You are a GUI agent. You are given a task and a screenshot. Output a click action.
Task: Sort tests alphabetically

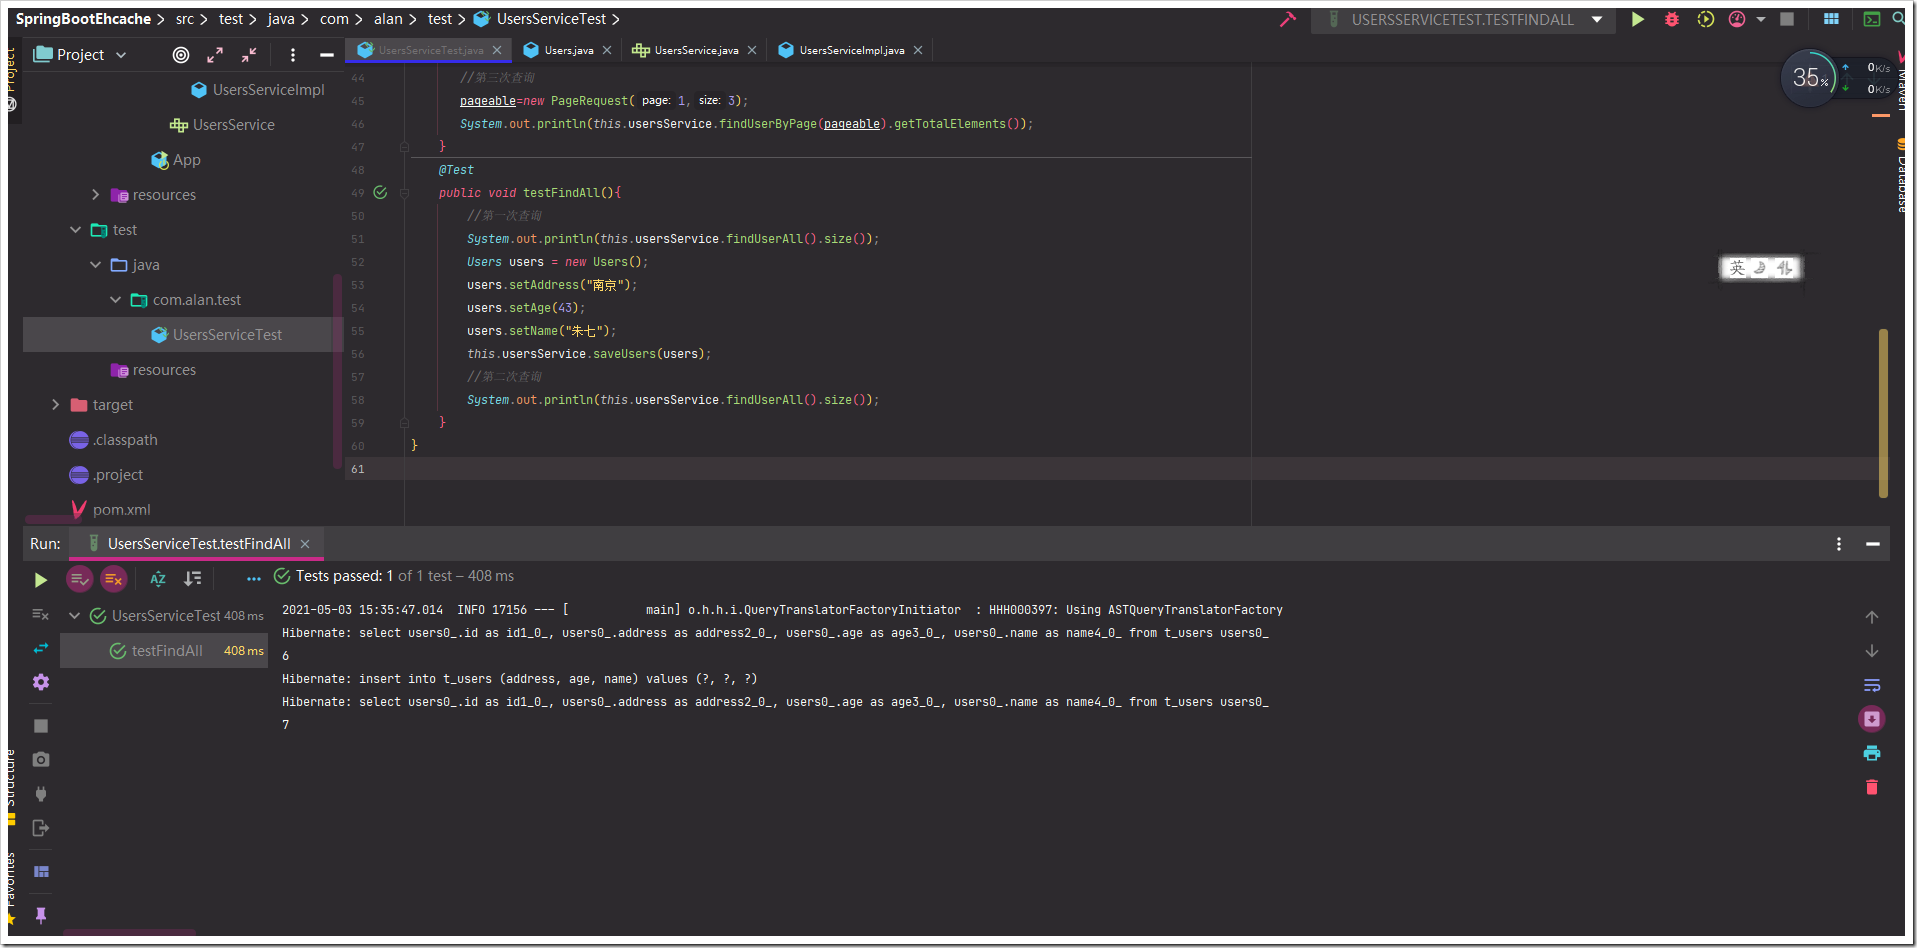pos(158,579)
